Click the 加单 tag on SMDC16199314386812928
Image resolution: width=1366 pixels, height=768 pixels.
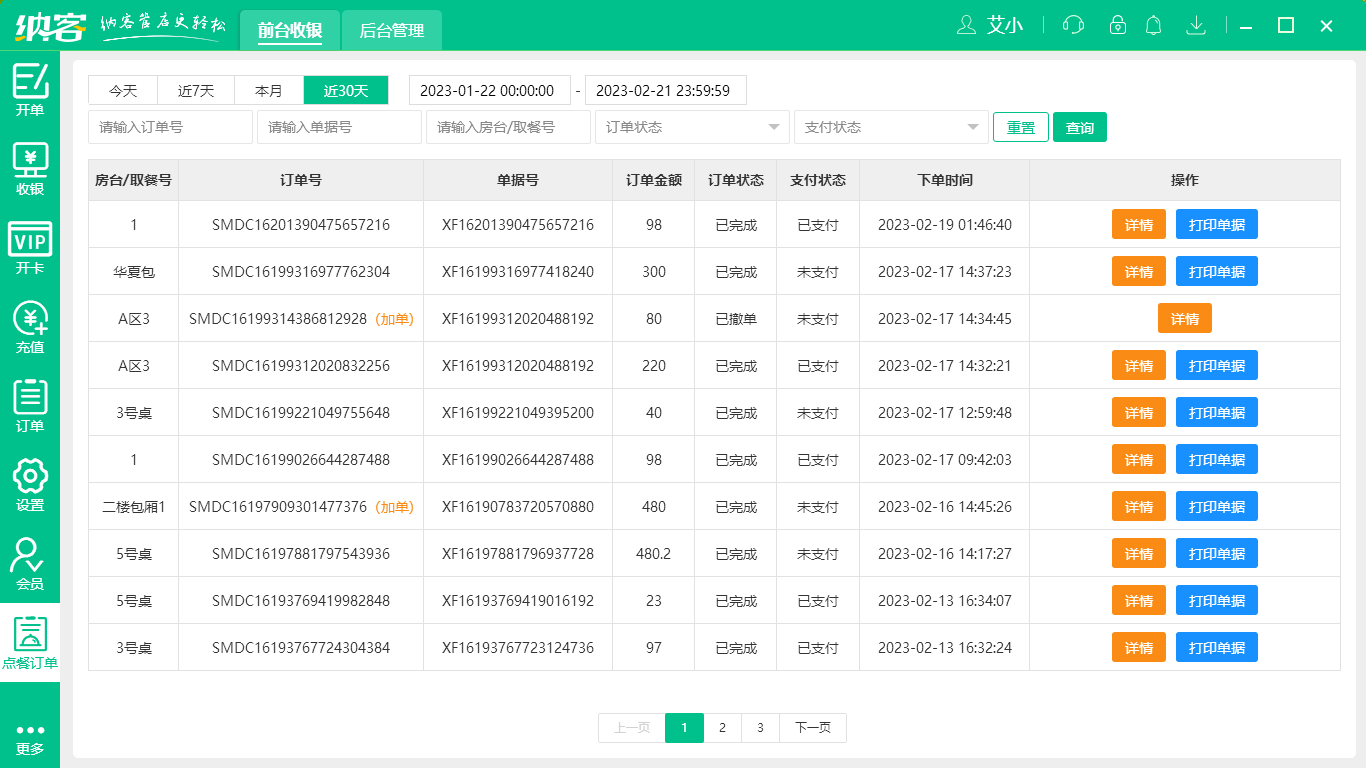coord(394,319)
